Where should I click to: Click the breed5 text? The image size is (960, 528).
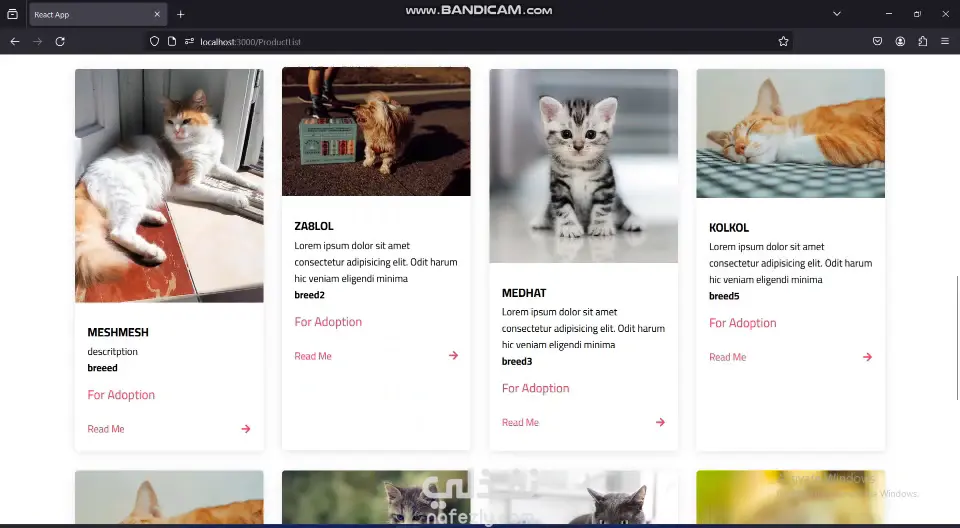[724, 296]
